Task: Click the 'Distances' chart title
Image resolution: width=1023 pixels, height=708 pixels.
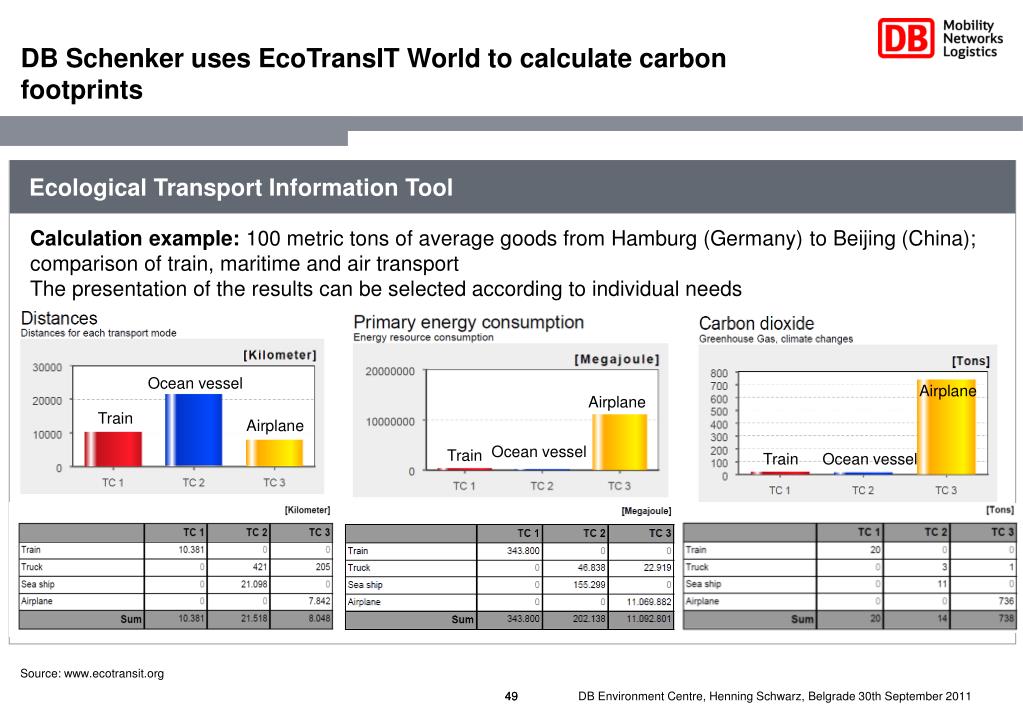Action: 59,318
